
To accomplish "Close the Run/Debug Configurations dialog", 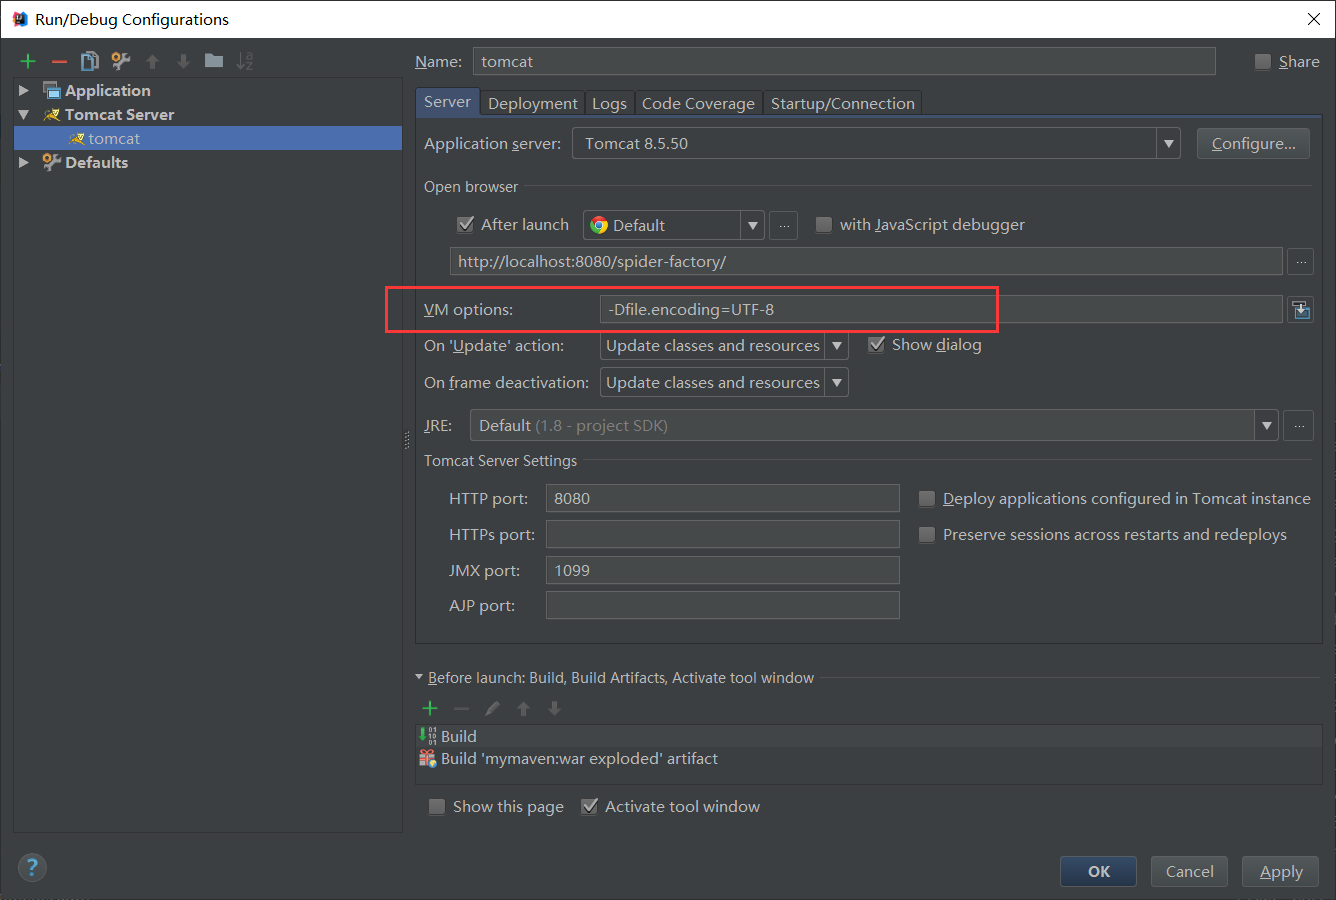I will [x=1314, y=19].
